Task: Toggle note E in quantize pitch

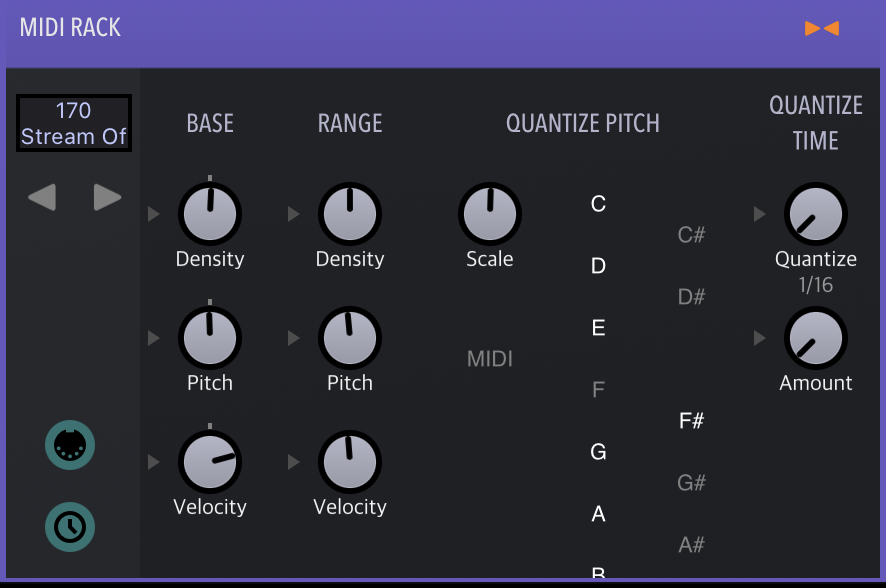Action: 598,328
